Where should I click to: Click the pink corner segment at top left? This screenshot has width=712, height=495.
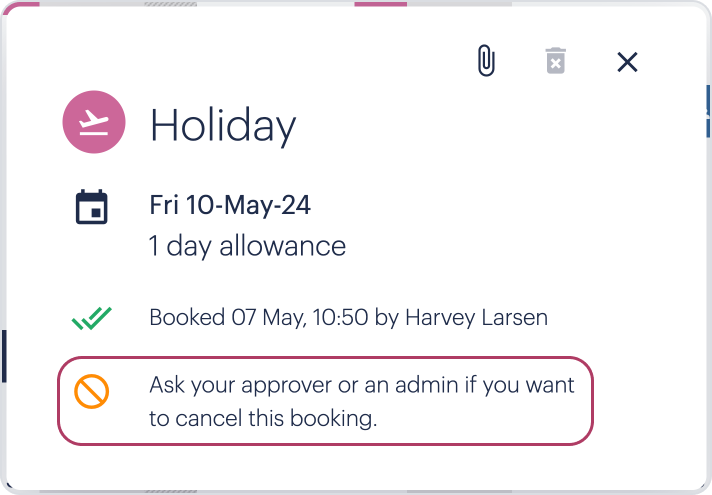(20, 6)
